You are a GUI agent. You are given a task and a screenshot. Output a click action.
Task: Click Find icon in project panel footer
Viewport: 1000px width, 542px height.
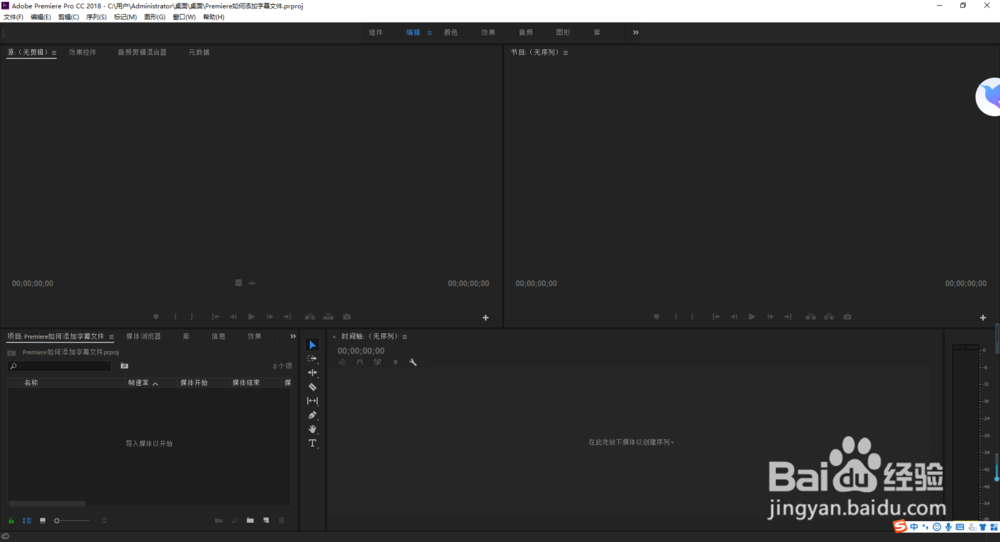[x=235, y=521]
